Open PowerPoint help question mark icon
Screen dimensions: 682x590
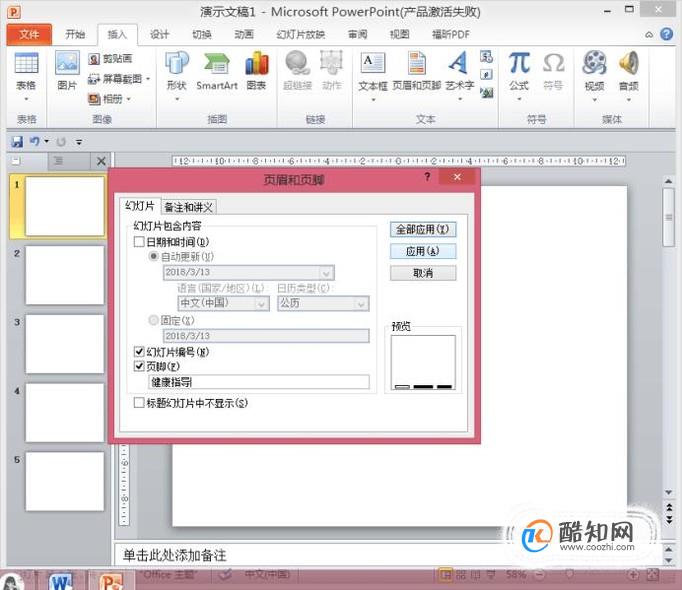666,34
